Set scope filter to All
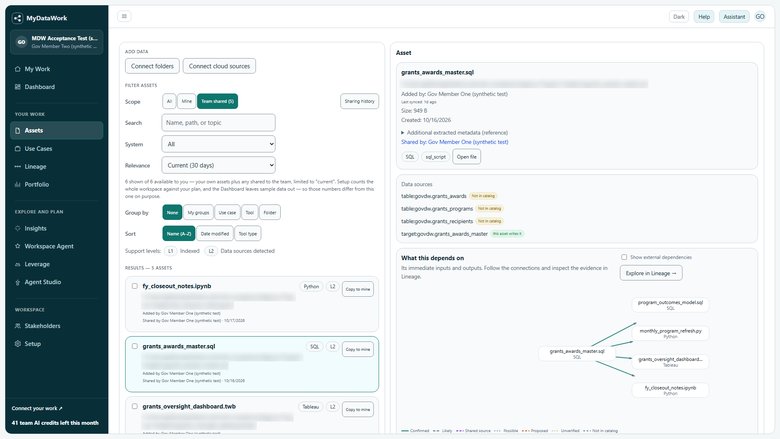780x439 pixels. (169, 101)
